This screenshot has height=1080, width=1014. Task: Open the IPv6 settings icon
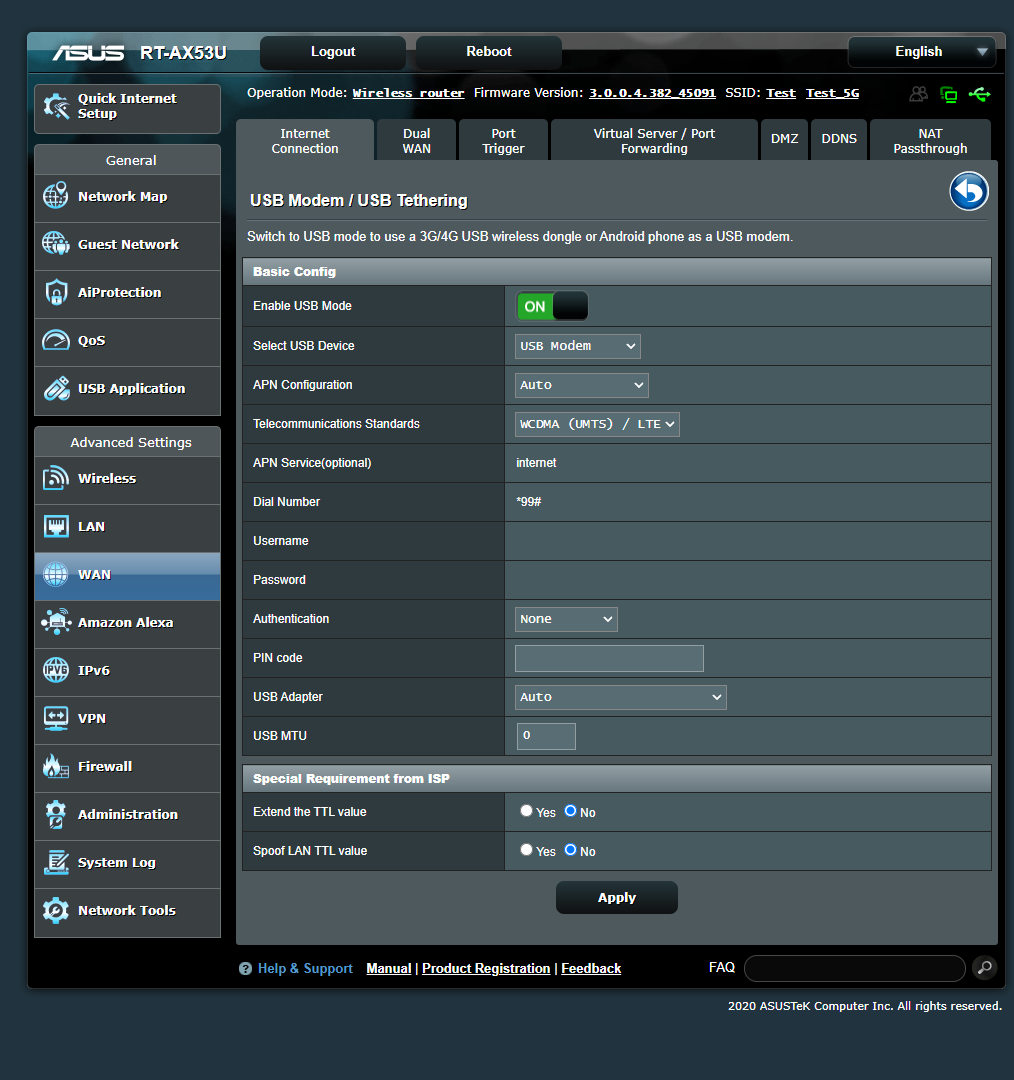coord(55,670)
